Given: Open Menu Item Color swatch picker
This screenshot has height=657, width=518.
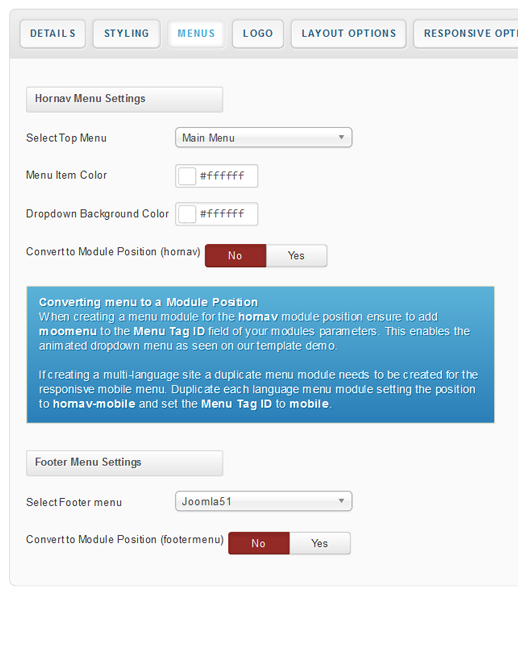Looking at the screenshot, I should click(187, 176).
